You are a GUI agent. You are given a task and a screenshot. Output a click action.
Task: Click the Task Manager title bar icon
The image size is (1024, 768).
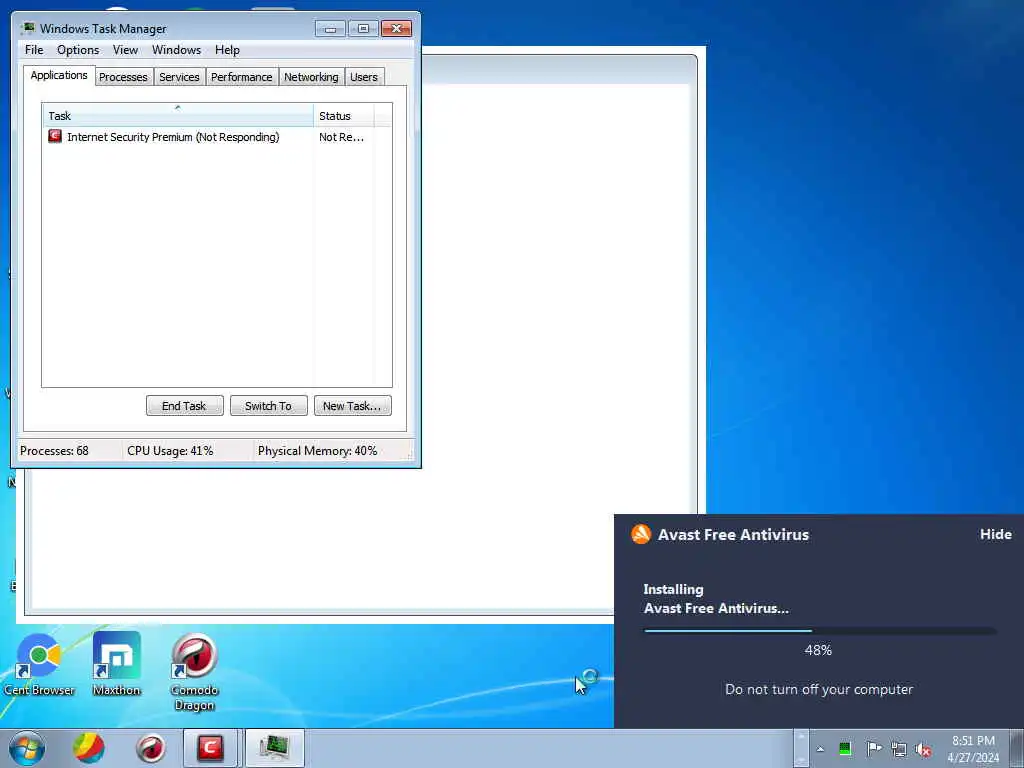(x=27, y=29)
